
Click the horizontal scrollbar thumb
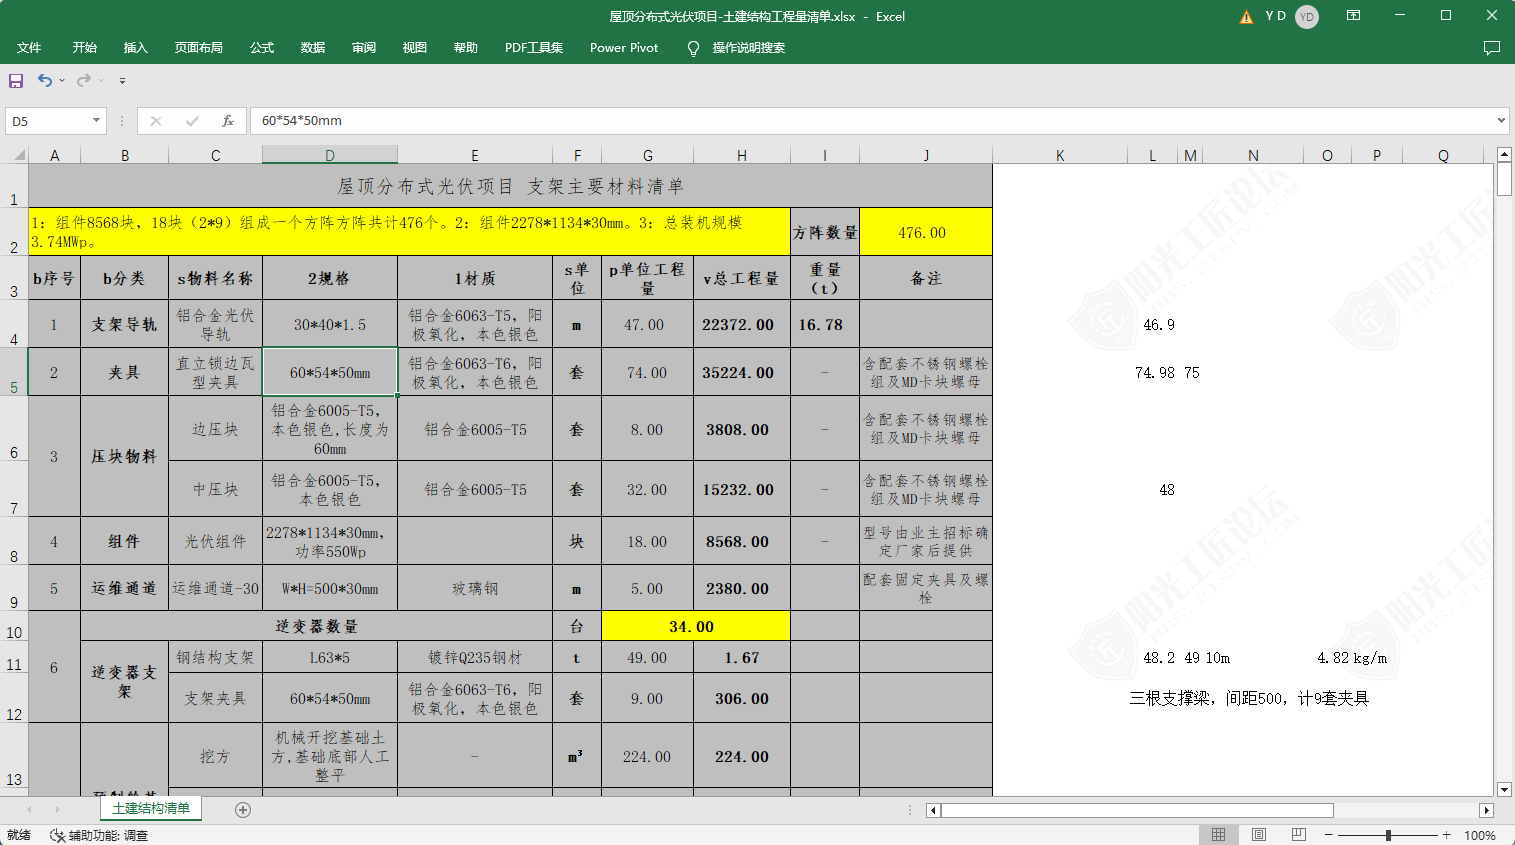click(1137, 810)
